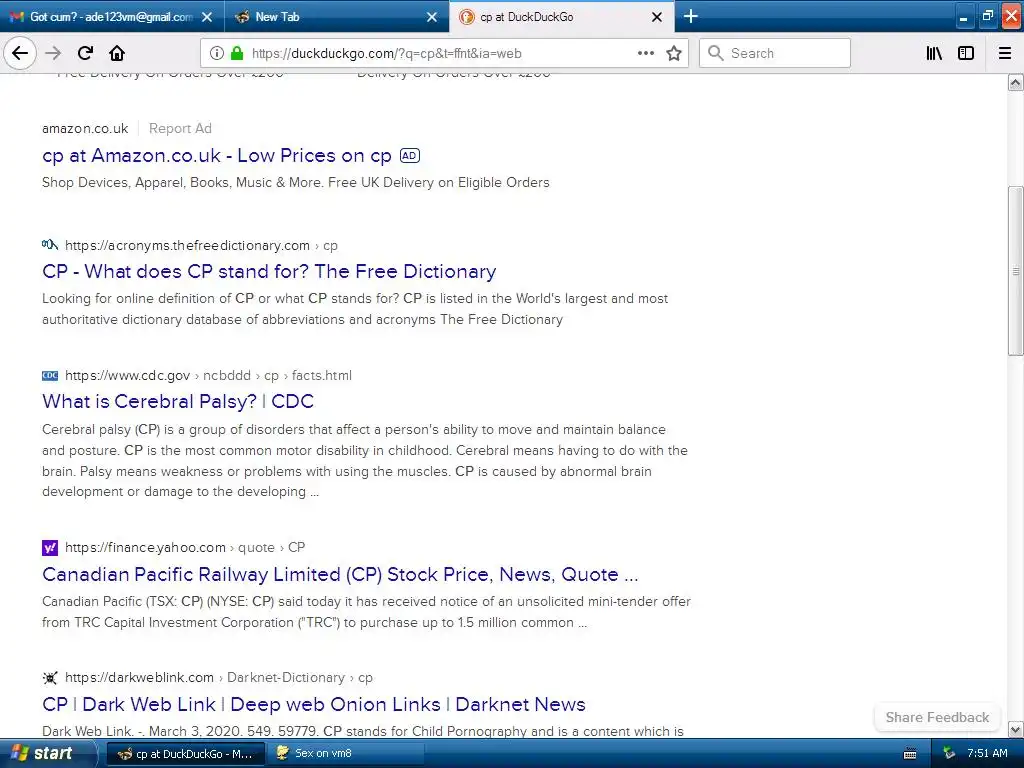Click the 7:51 AM clock
Screen dimensions: 1024x768
(987, 754)
